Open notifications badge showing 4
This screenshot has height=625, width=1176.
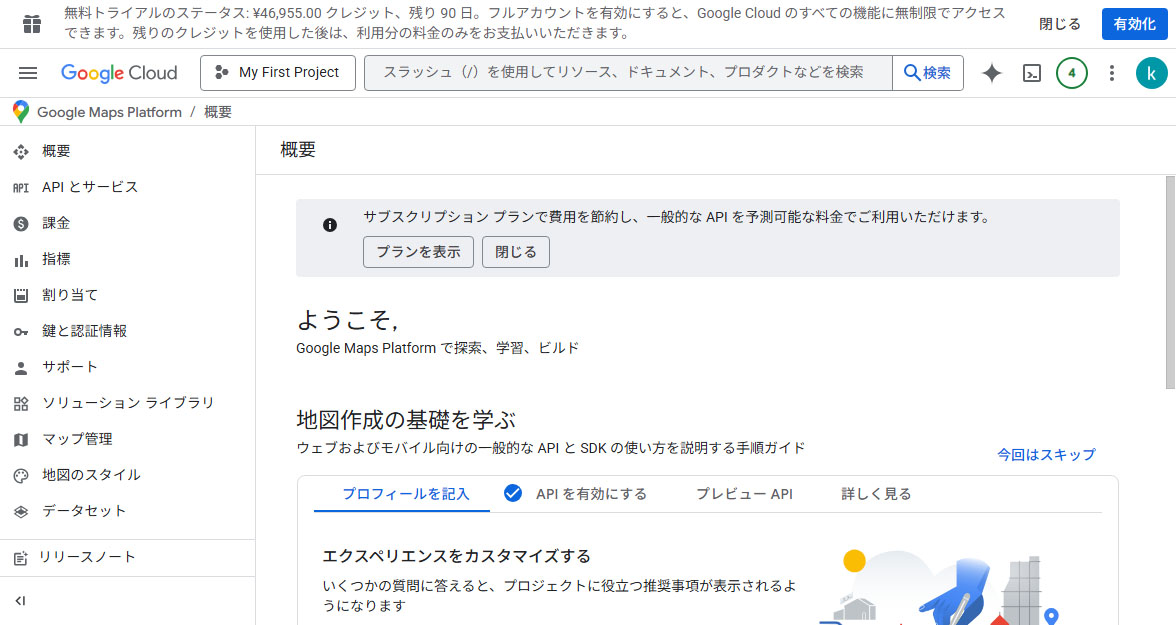tap(1072, 73)
